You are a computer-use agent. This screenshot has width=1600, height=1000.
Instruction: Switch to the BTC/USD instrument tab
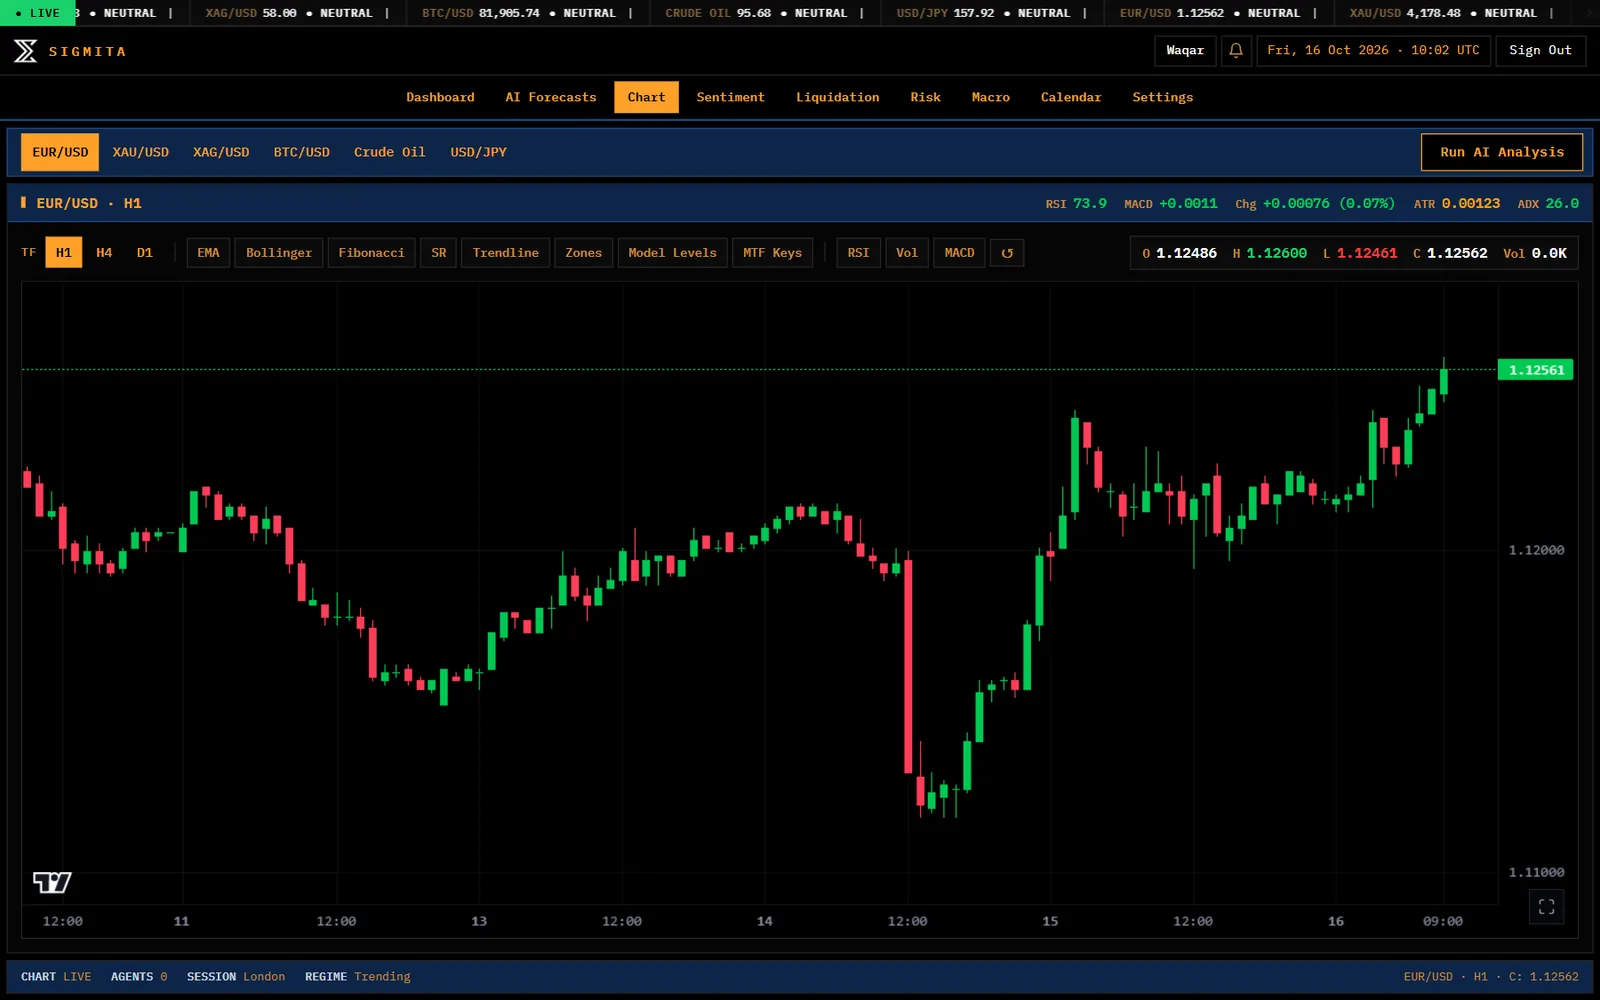(x=301, y=152)
